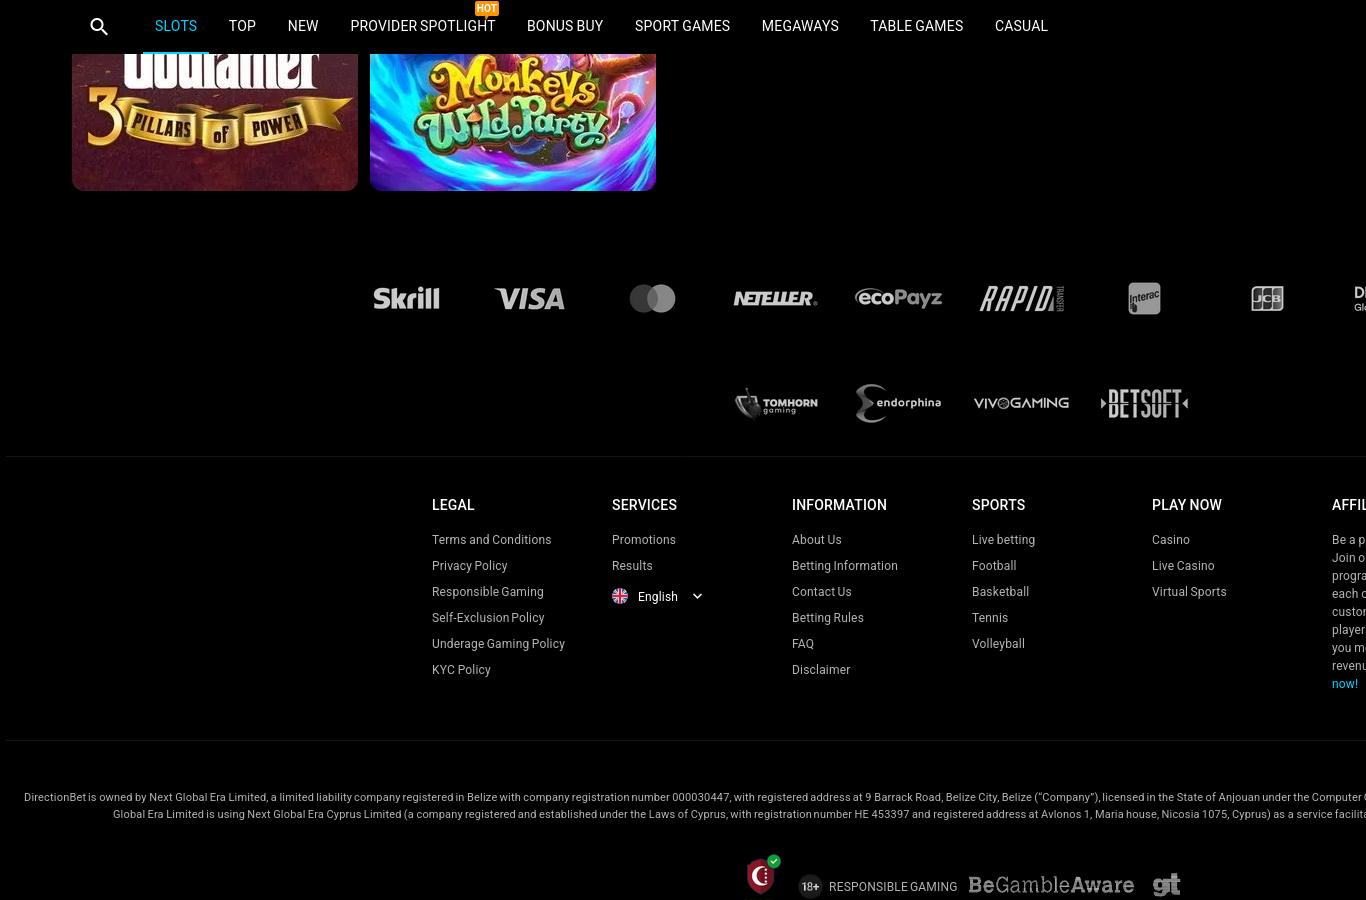This screenshot has width=1366, height=900.
Task: Click the 18+ responsible gaming badge
Action: [810, 886]
